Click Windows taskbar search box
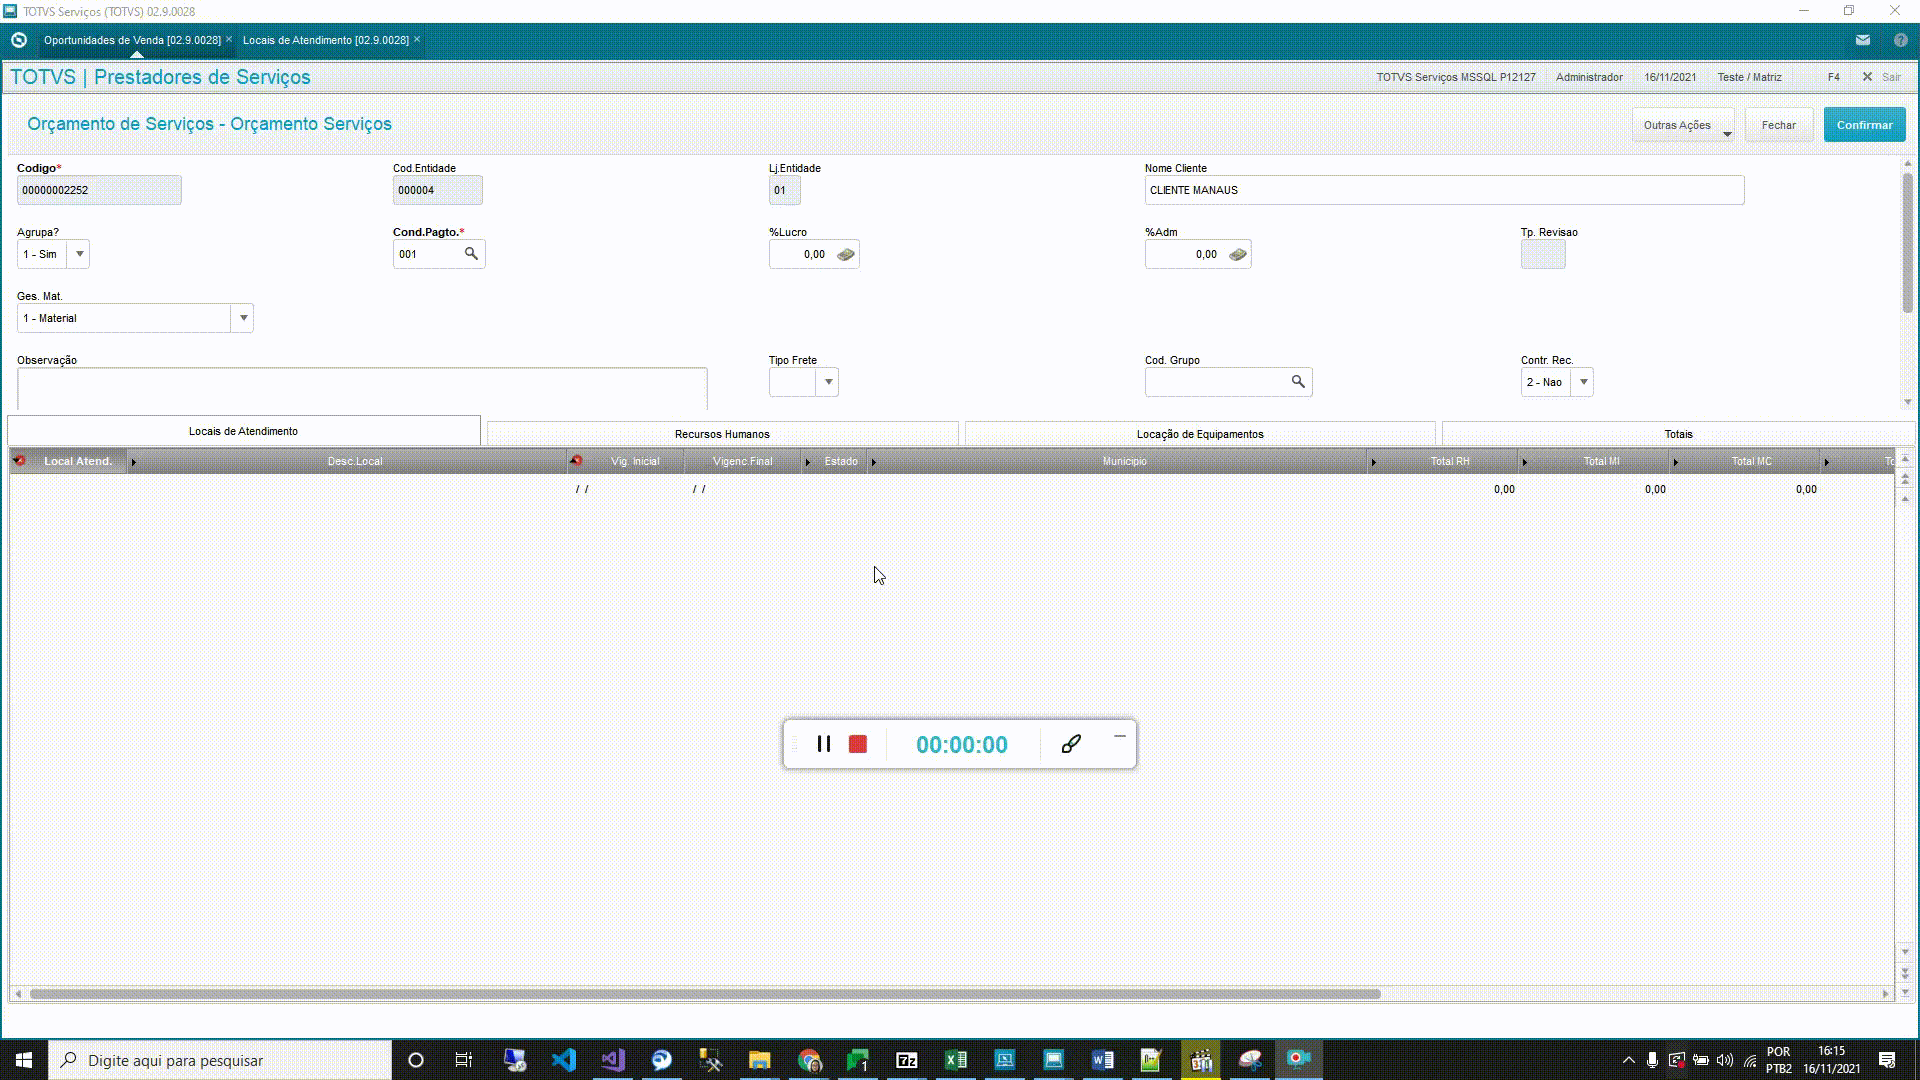Viewport: 1920px width, 1080px height. tap(220, 1060)
